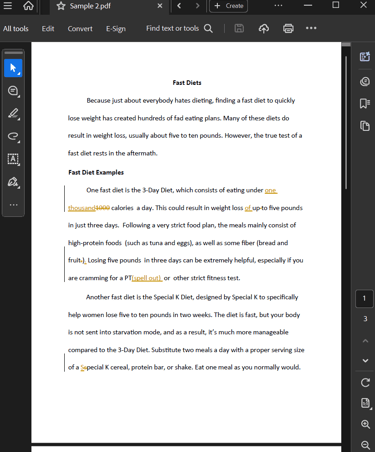Switch to the Sample 2.pdf tab
375x452 pixels.
tap(109, 6)
